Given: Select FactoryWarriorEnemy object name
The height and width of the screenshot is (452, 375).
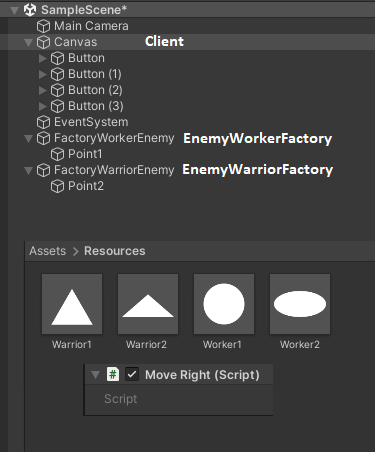Looking at the screenshot, I should click(x=114, y=170).
